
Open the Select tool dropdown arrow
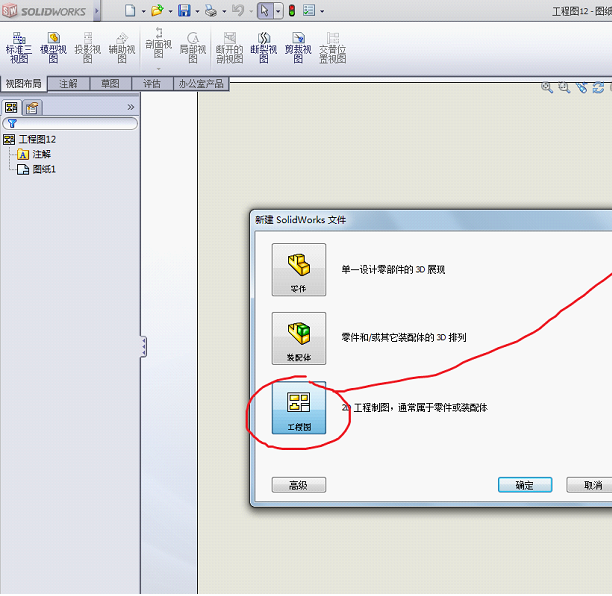pyautogui.click(x=278, y=11)
